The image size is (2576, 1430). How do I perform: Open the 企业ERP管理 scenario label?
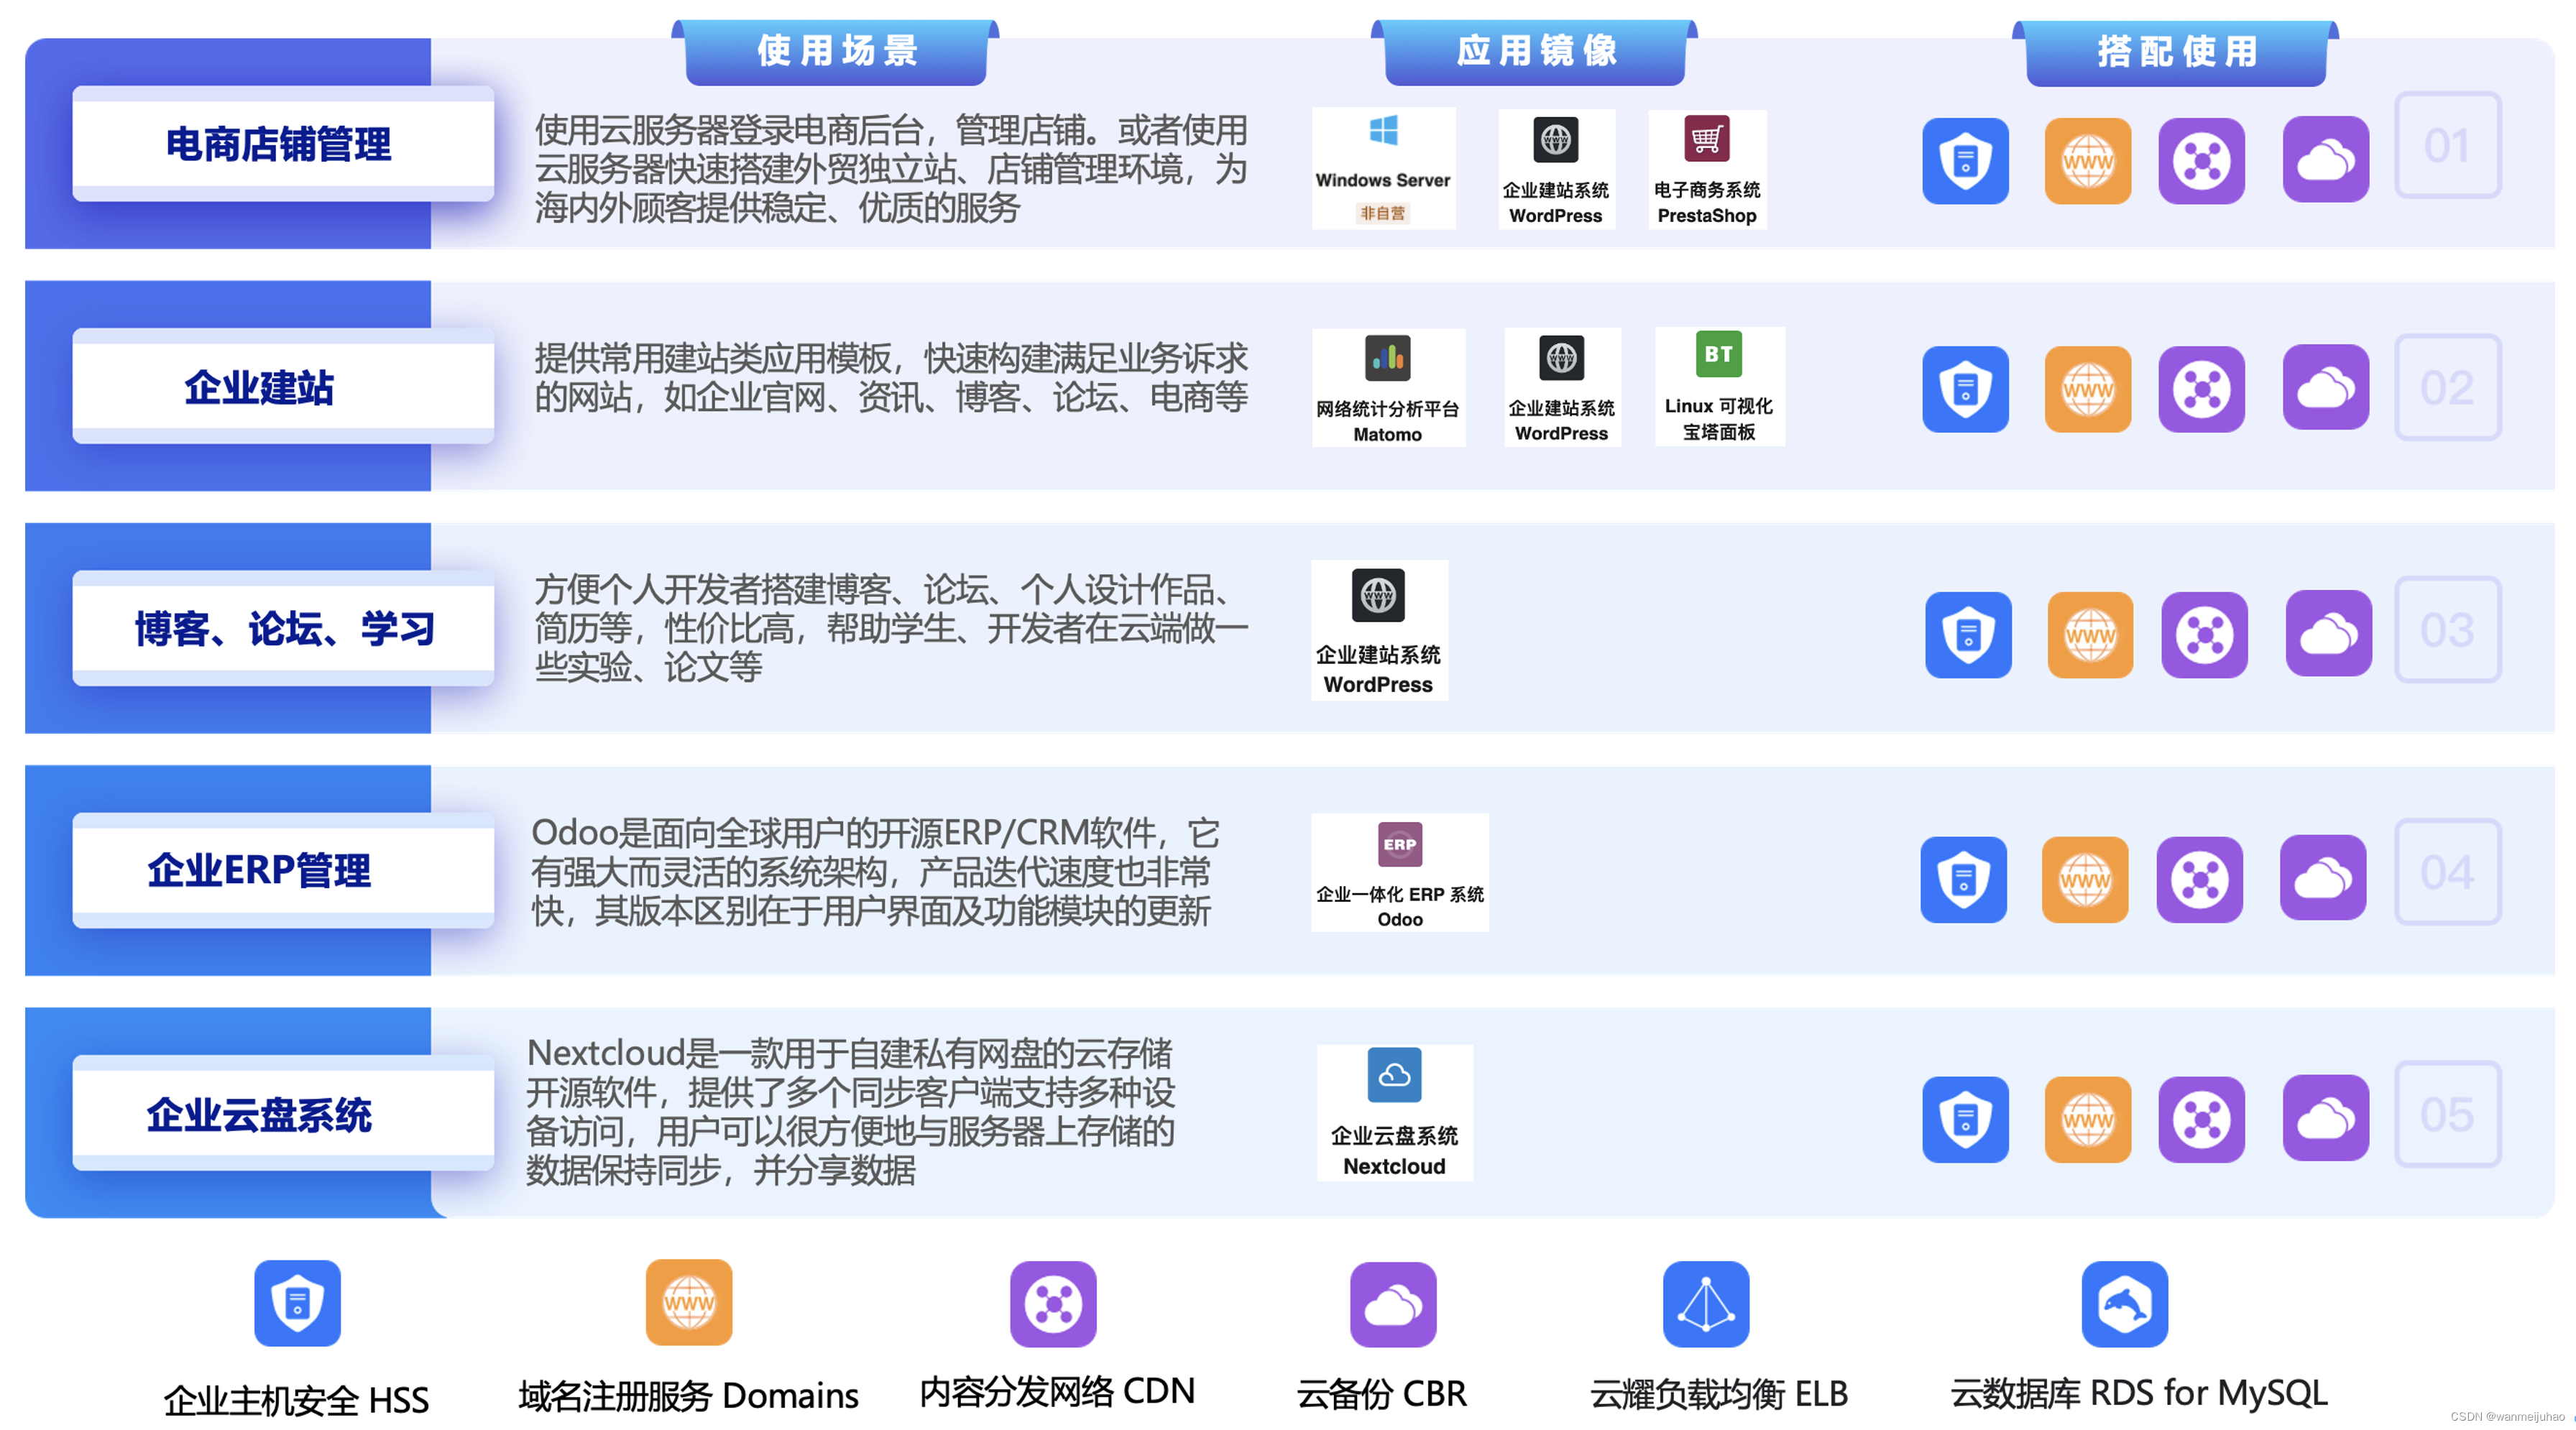coord(283,871)
